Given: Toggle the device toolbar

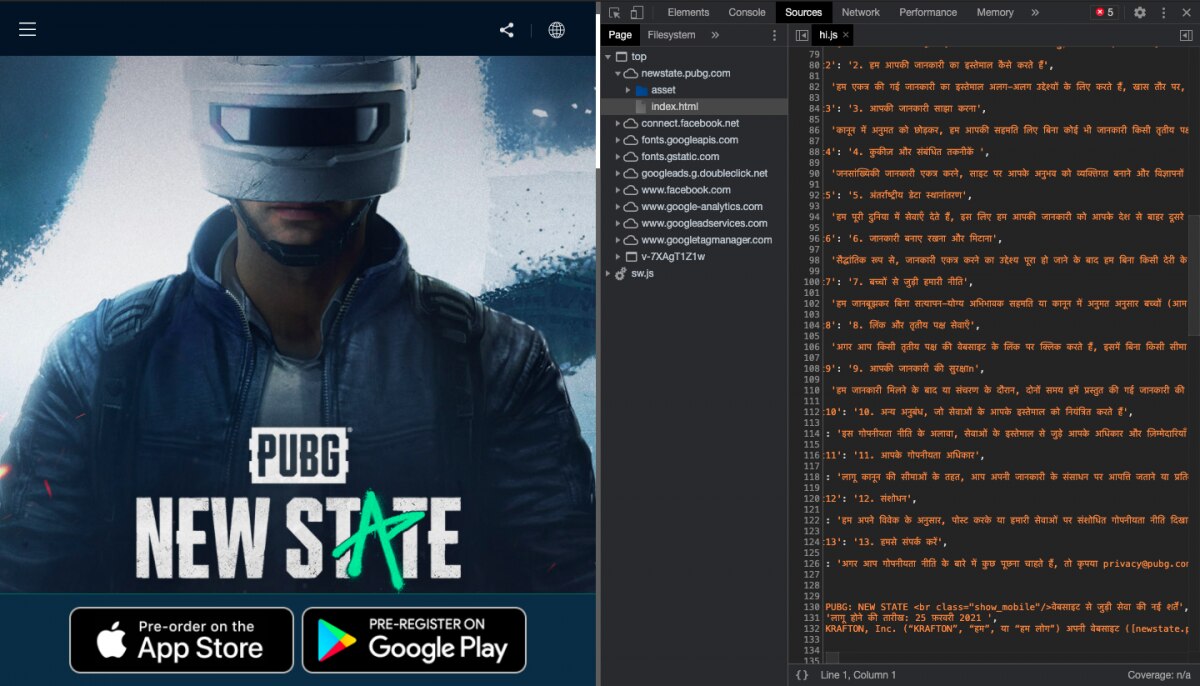Looking at the screenshot, I should tap(637, 13).
